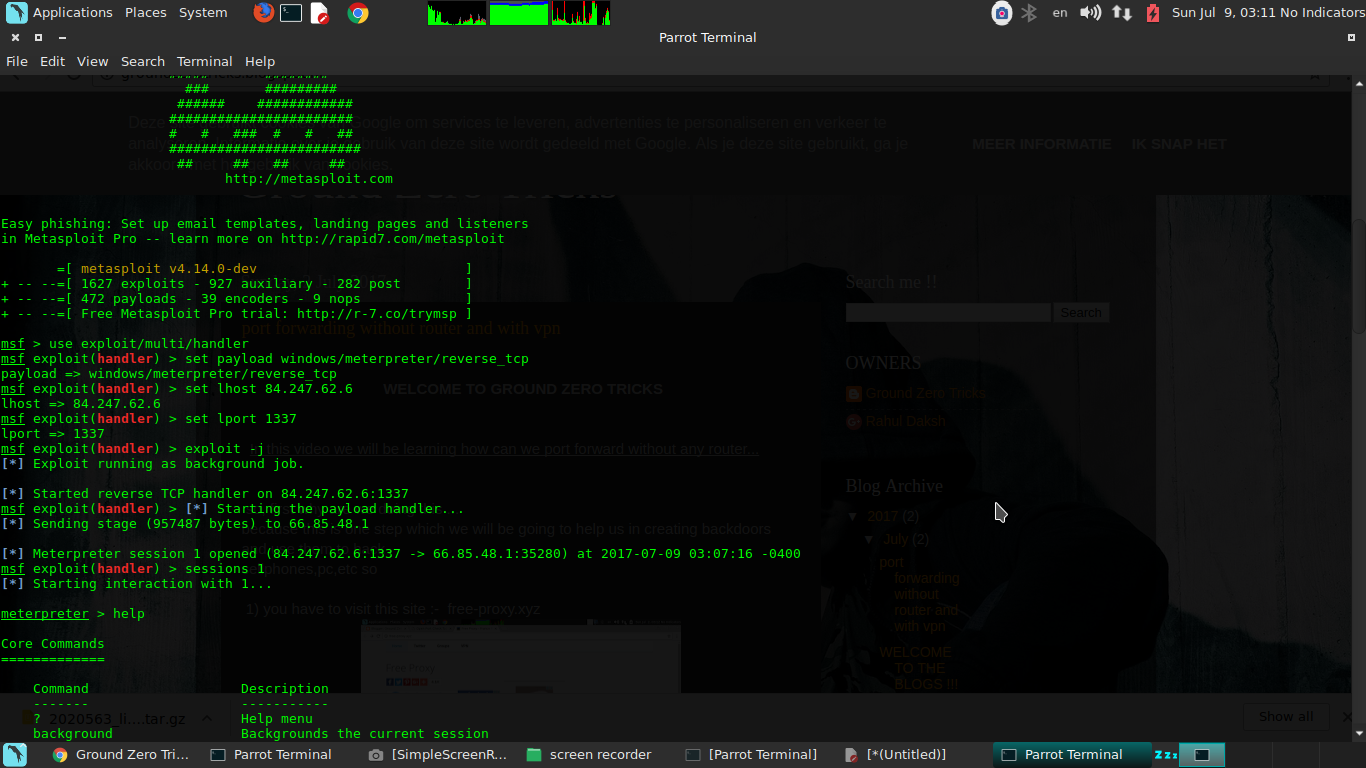Switch to the '[SimpleScreenR...' taskbar window

pos(438,755)
